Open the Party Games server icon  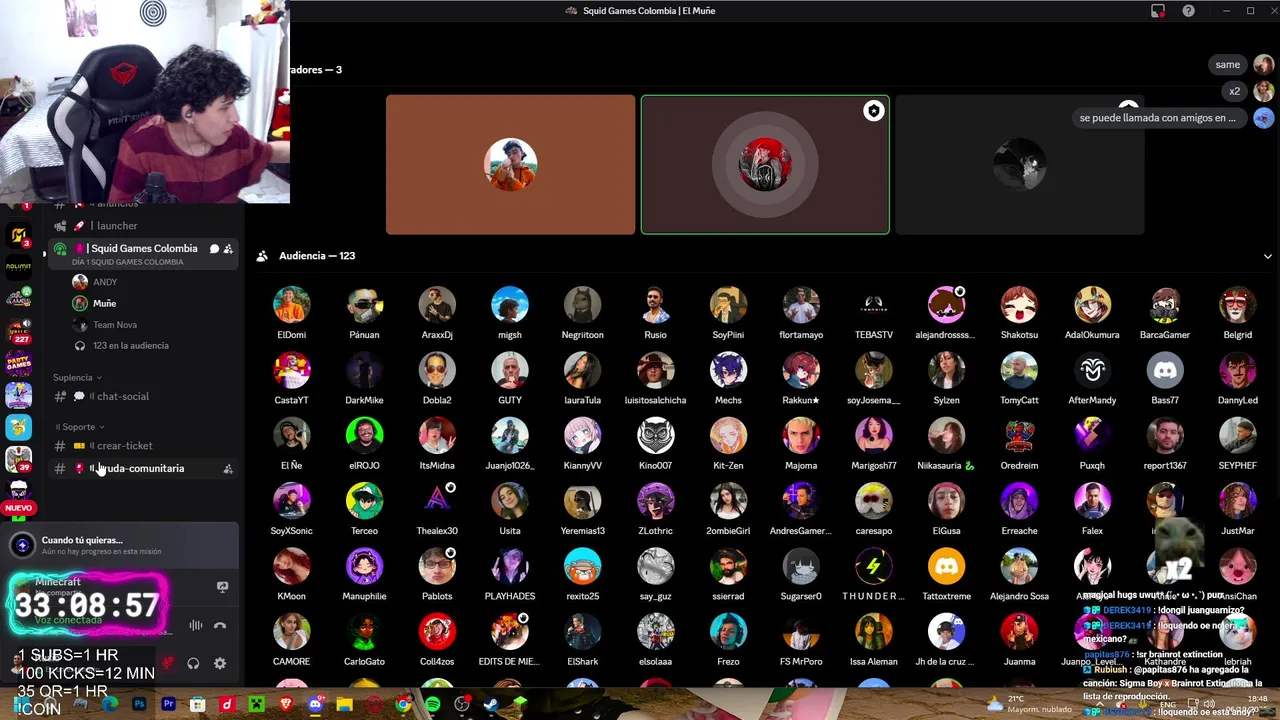(19, 362)
